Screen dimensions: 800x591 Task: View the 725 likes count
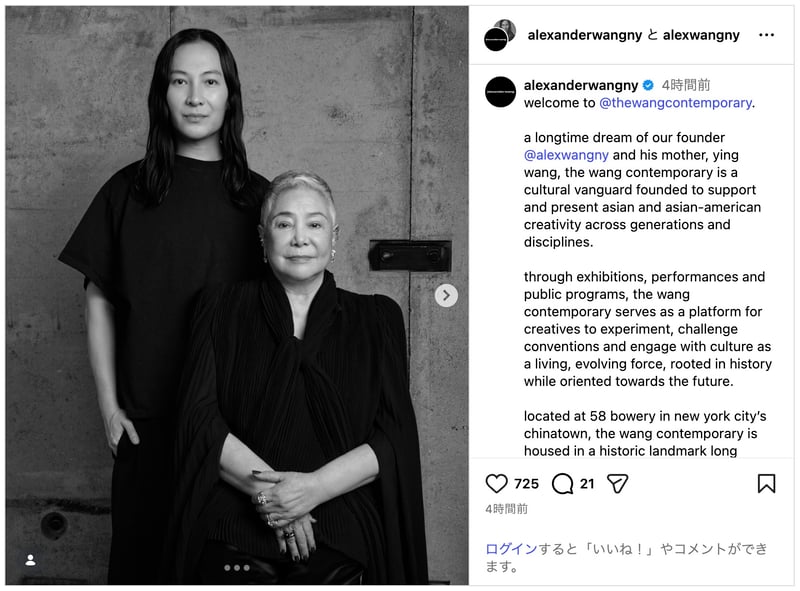point(526,483)
